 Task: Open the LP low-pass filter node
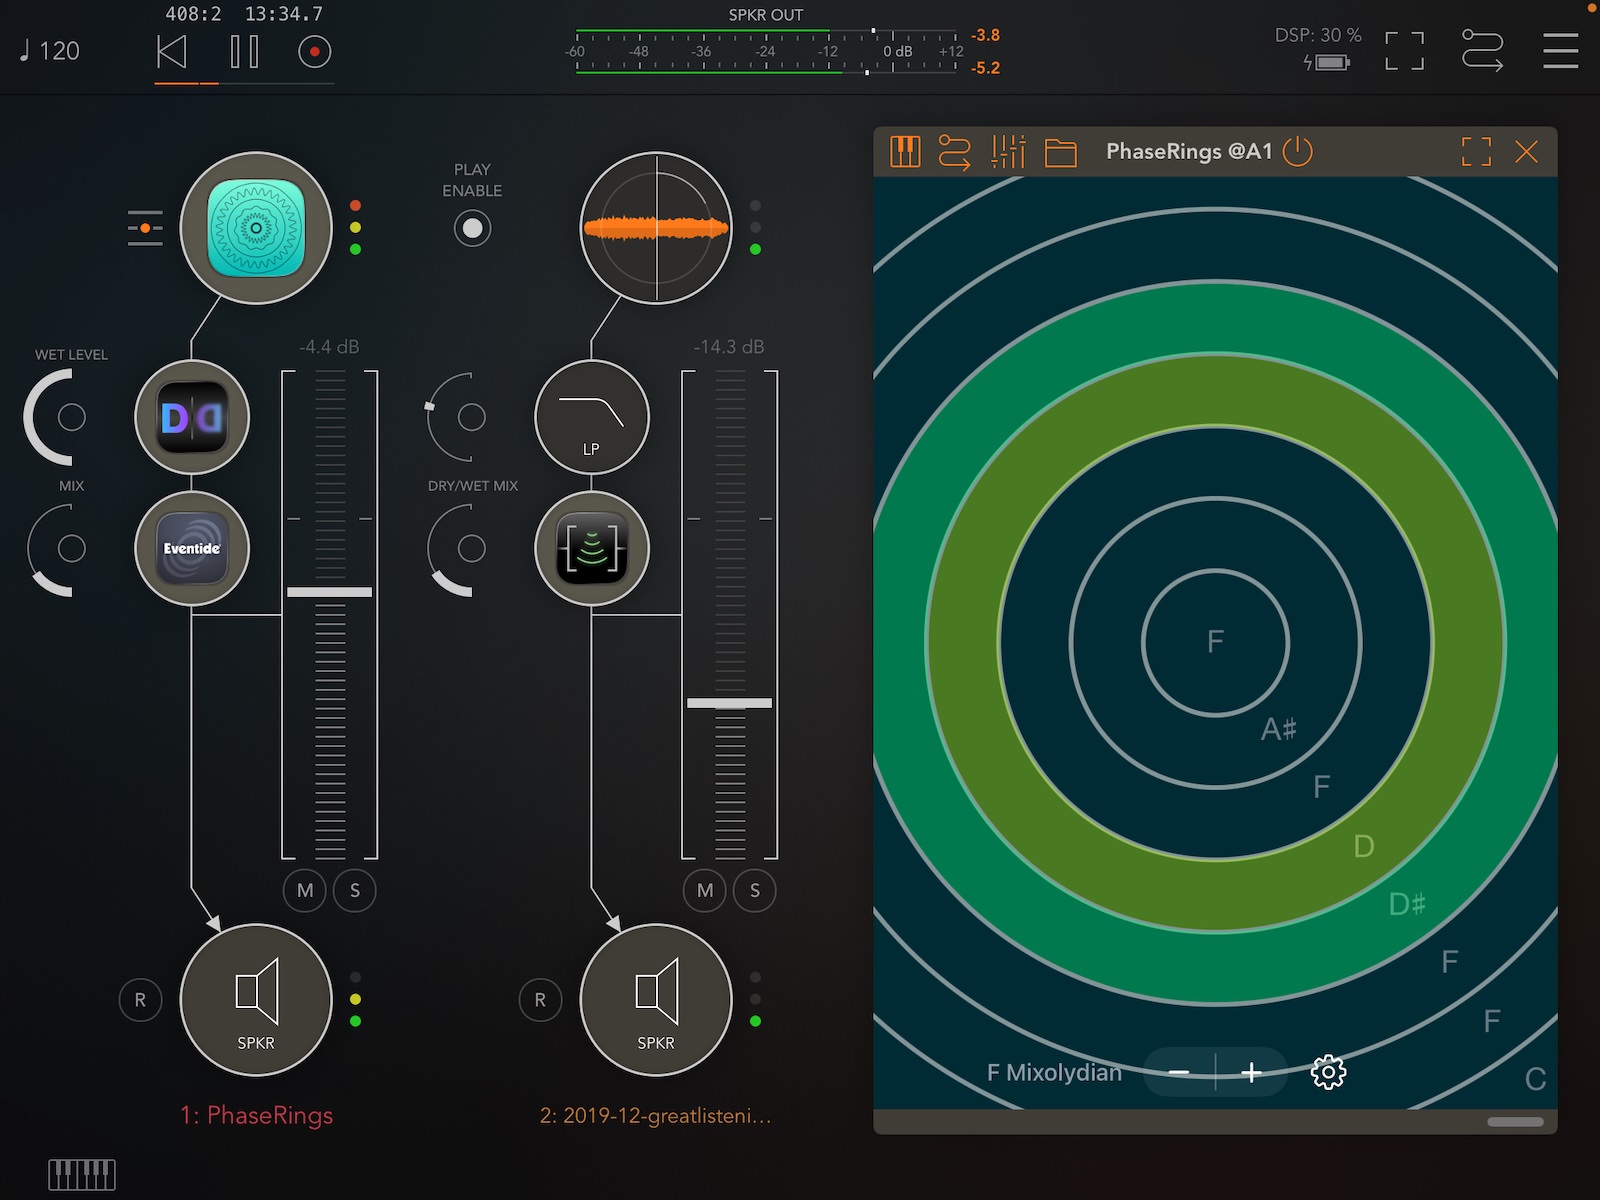click(x=592, y=417)
